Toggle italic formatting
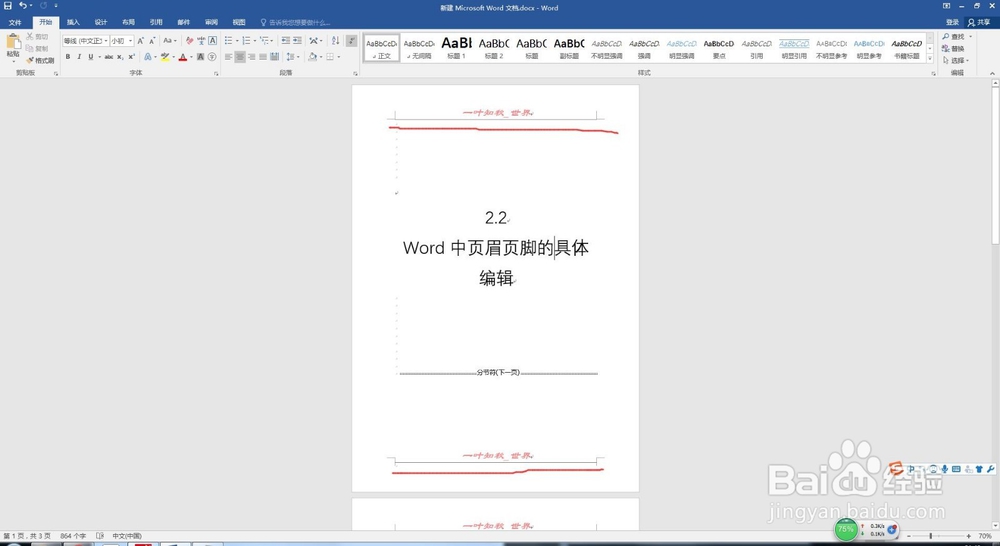 tap(79, 57)
